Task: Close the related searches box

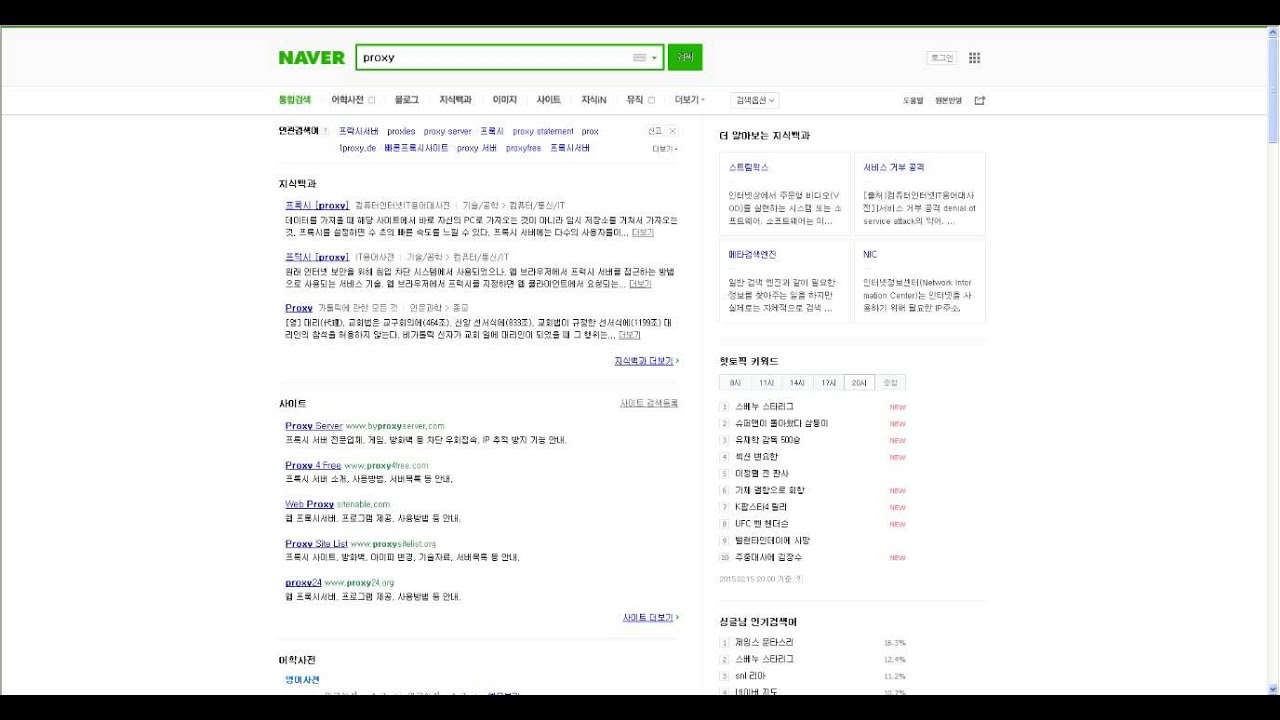Action: pyautogui.click(x=673, y=131)
